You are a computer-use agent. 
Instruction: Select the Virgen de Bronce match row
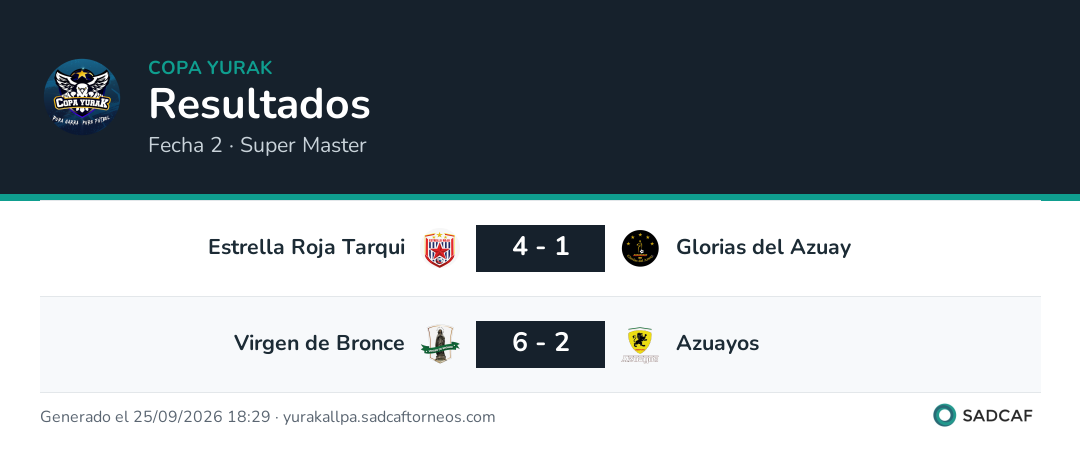click(540, 345)
